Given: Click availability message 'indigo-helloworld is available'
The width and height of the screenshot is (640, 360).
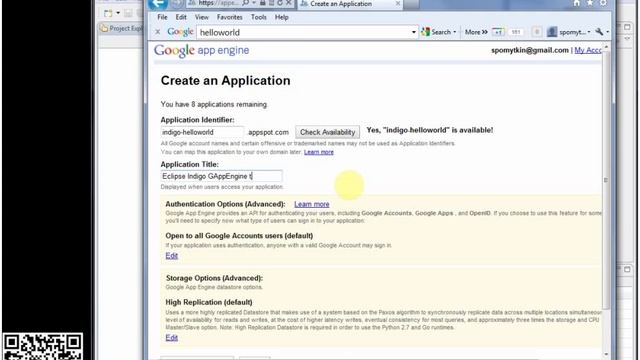Looking at the screenshot, I should [429, 130].
